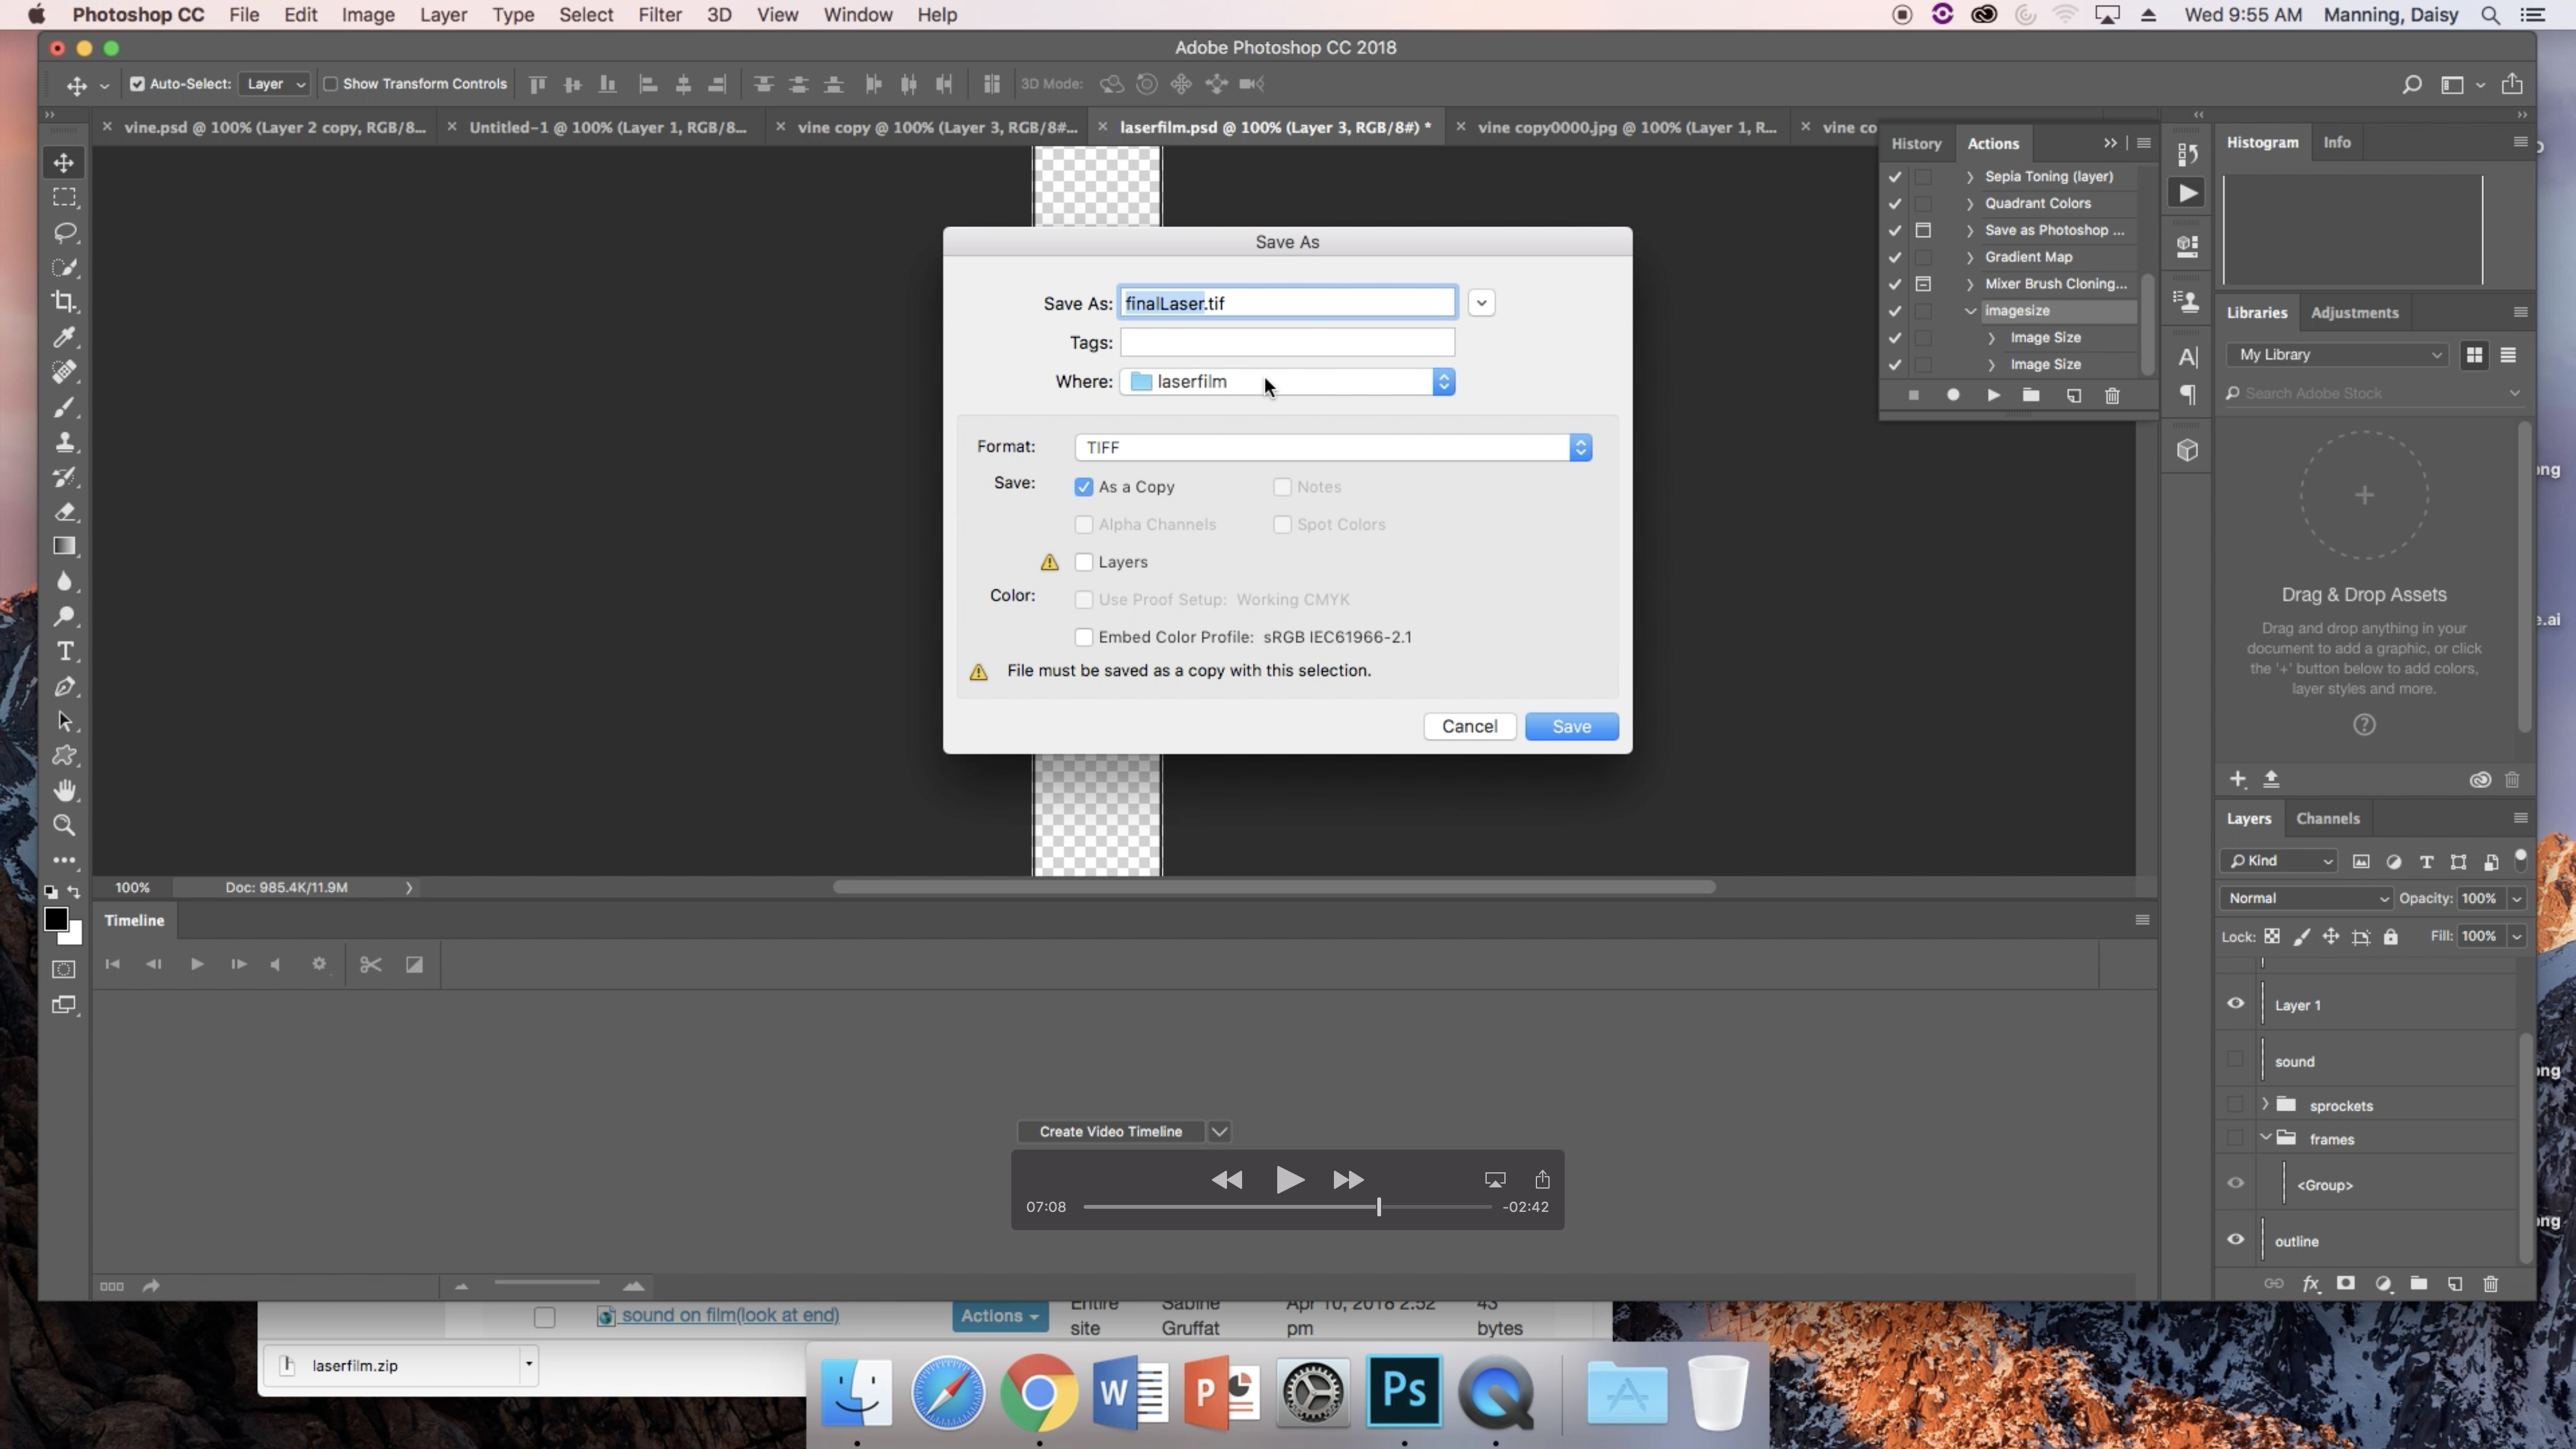Open the Format TIFF dropdown
2576x1449 pixels.
1333,447
